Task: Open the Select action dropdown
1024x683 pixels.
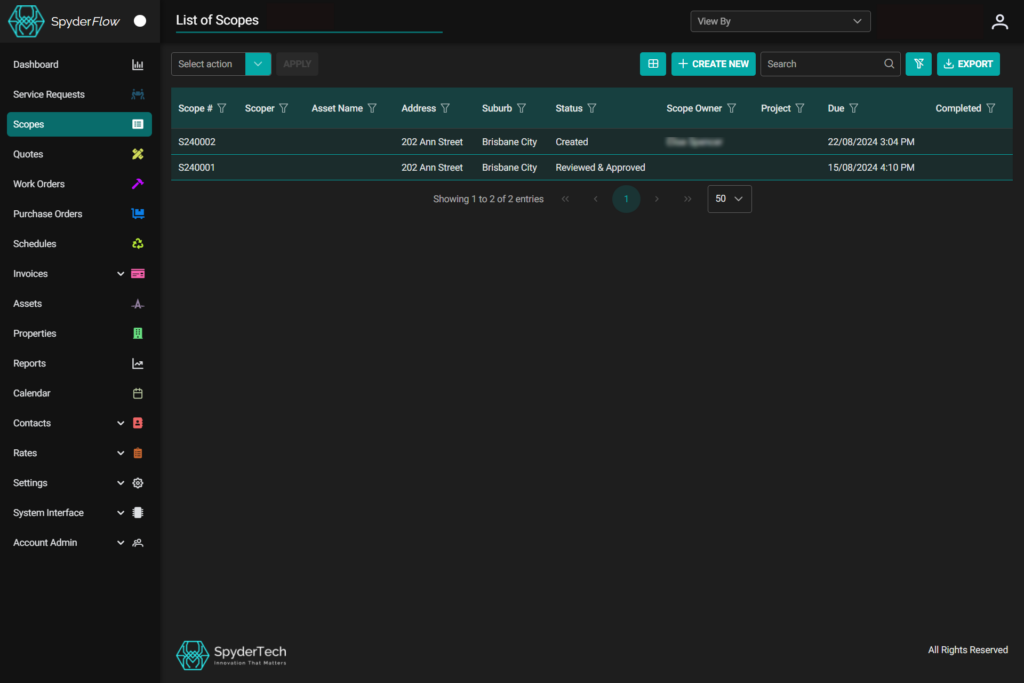Action: (258, 64)
